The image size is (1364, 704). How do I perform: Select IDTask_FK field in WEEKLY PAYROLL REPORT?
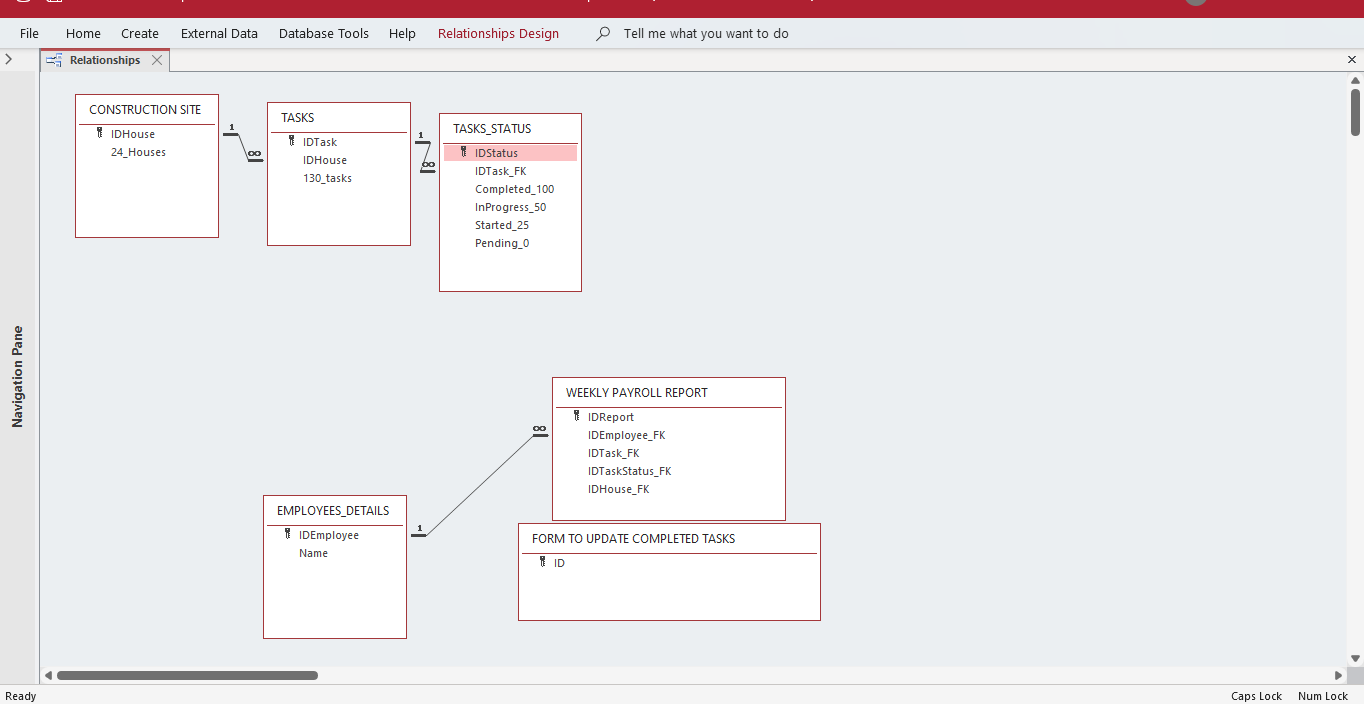point(614,453)
